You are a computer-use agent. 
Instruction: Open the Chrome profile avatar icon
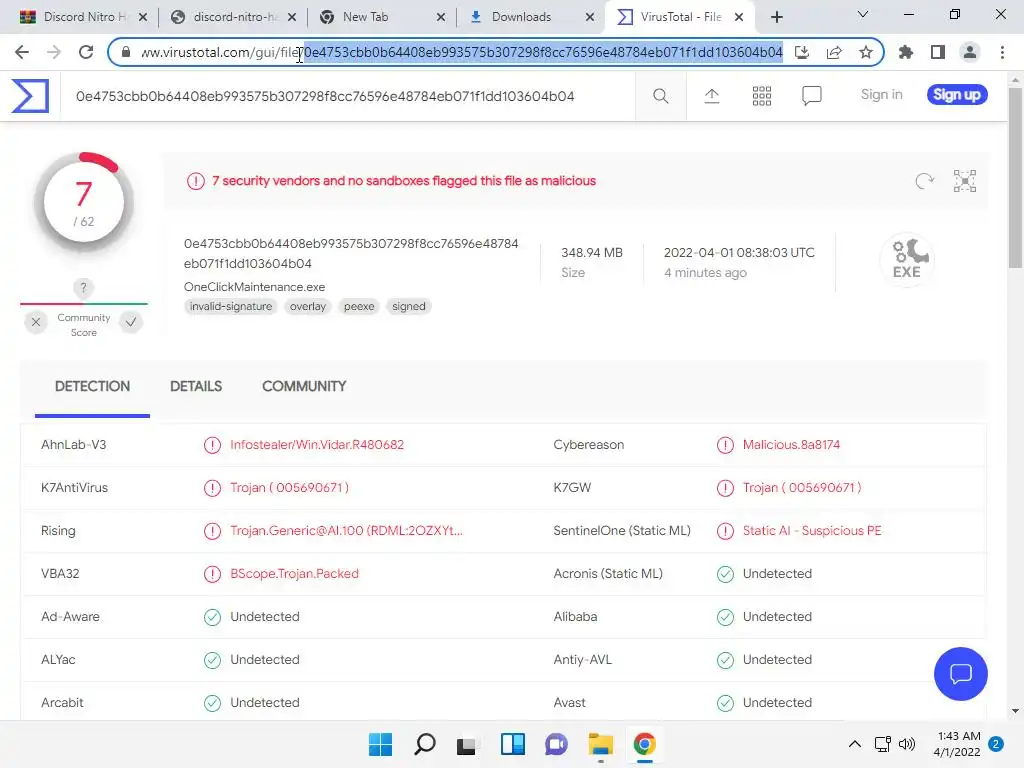970,52
